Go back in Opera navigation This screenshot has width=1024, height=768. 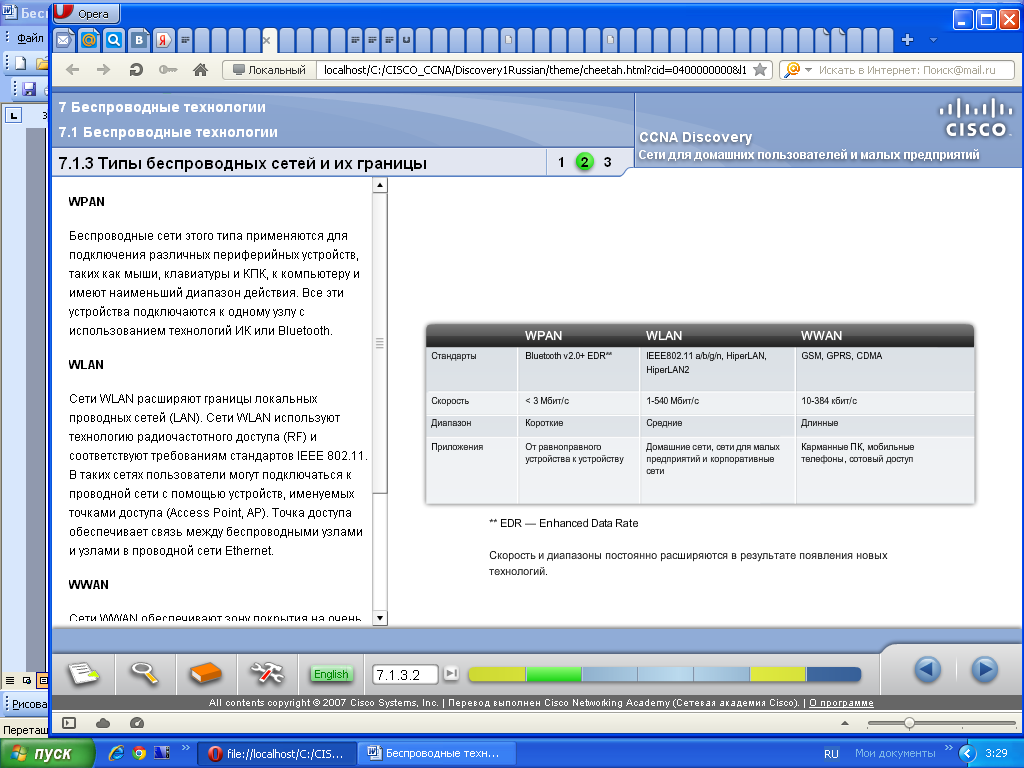(72, 69)
